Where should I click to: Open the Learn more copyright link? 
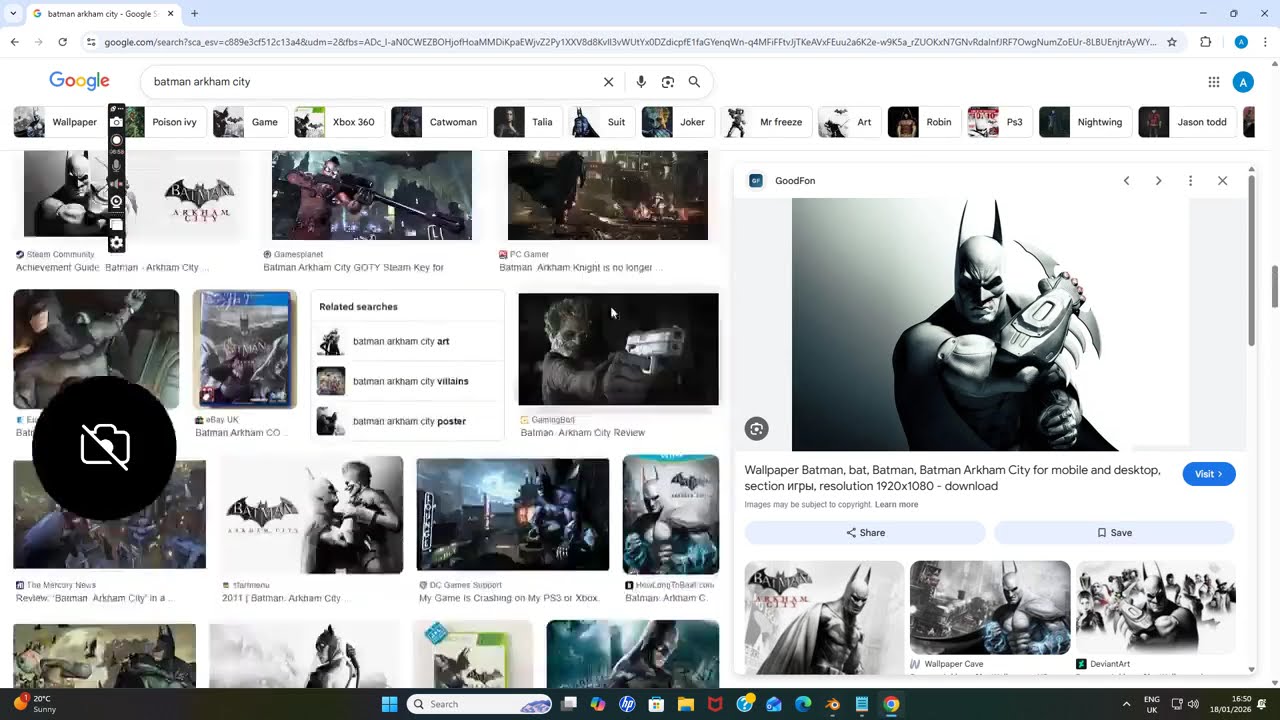[896, 505]
